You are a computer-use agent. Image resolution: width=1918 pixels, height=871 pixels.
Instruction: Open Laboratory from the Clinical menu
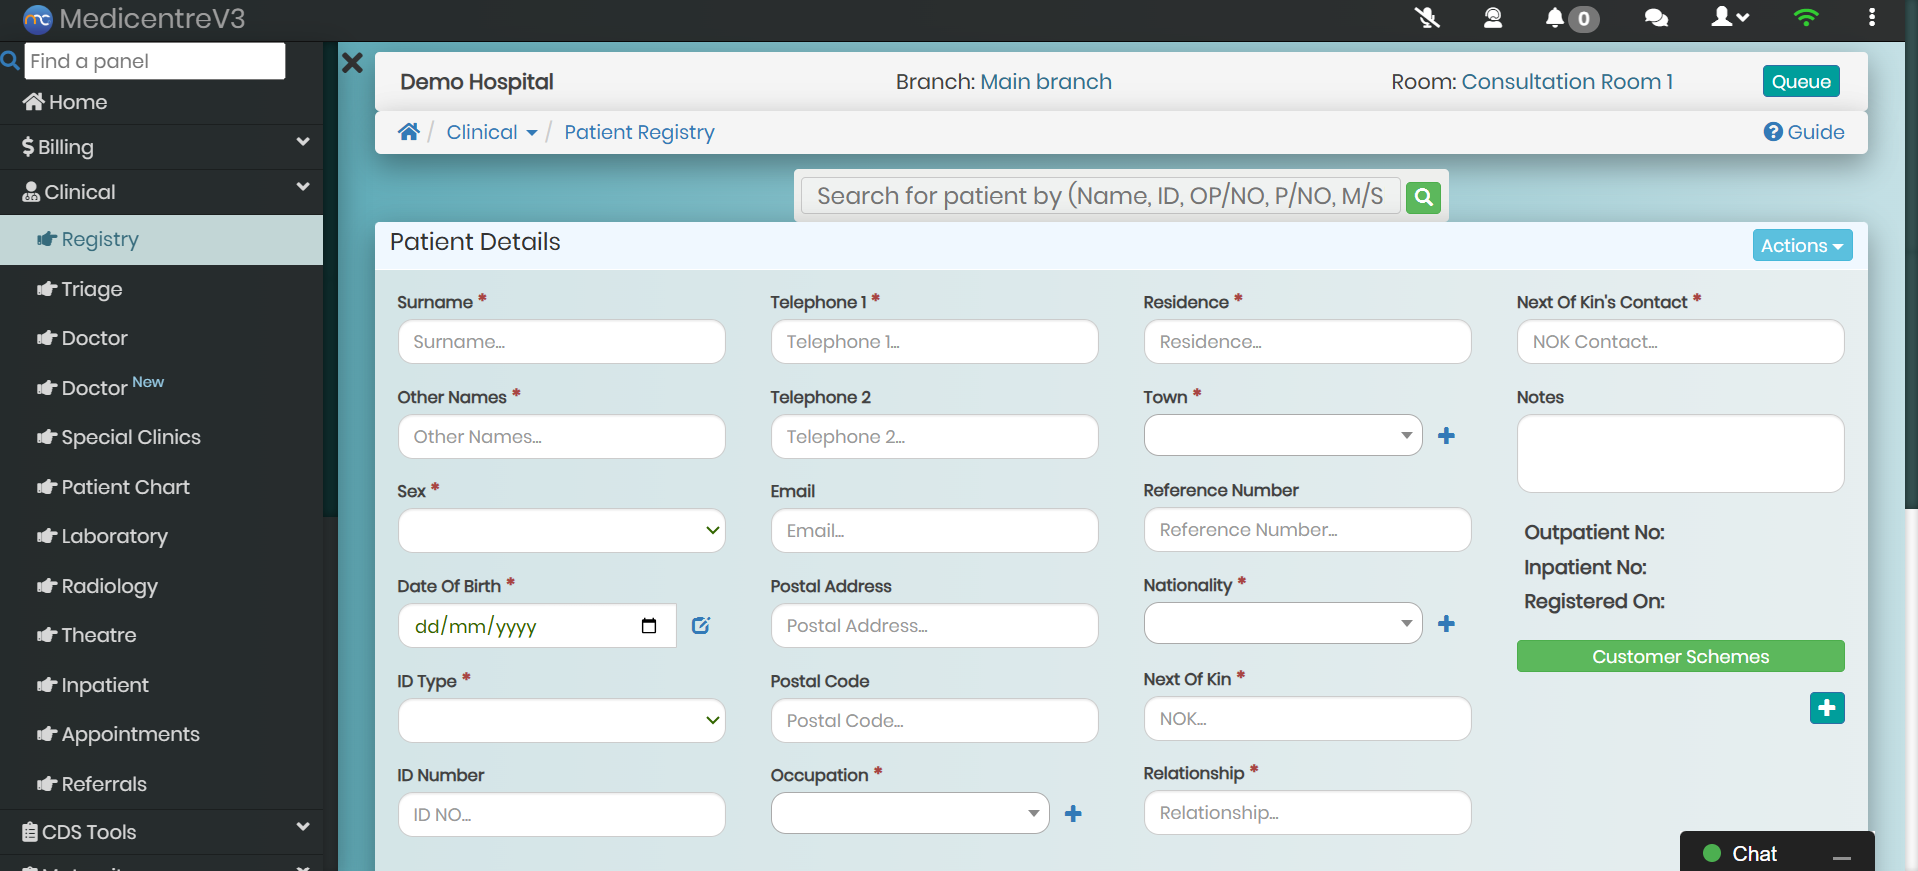pyautogui.click(x=114, y=537)
